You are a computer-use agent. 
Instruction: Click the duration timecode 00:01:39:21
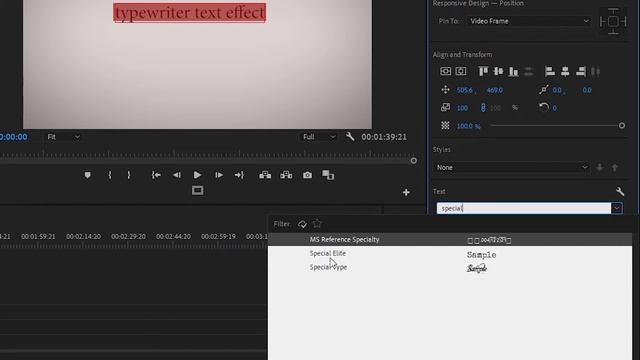tap(384, 137)
